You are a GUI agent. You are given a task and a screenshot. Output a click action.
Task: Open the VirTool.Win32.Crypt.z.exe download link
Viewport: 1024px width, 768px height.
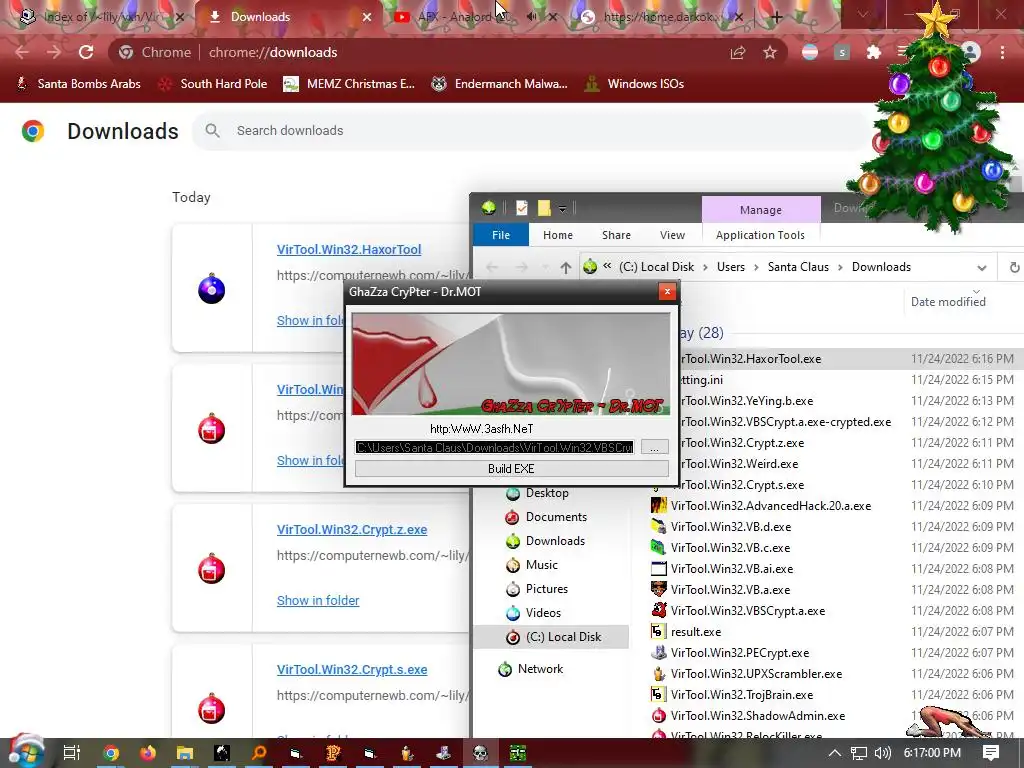click(352, 530)
